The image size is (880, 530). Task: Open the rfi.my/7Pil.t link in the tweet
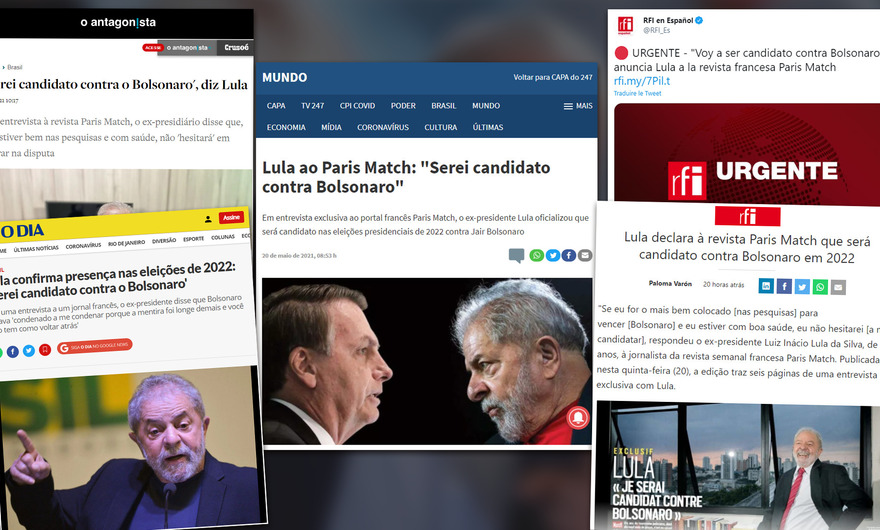(x=641, y=81)
